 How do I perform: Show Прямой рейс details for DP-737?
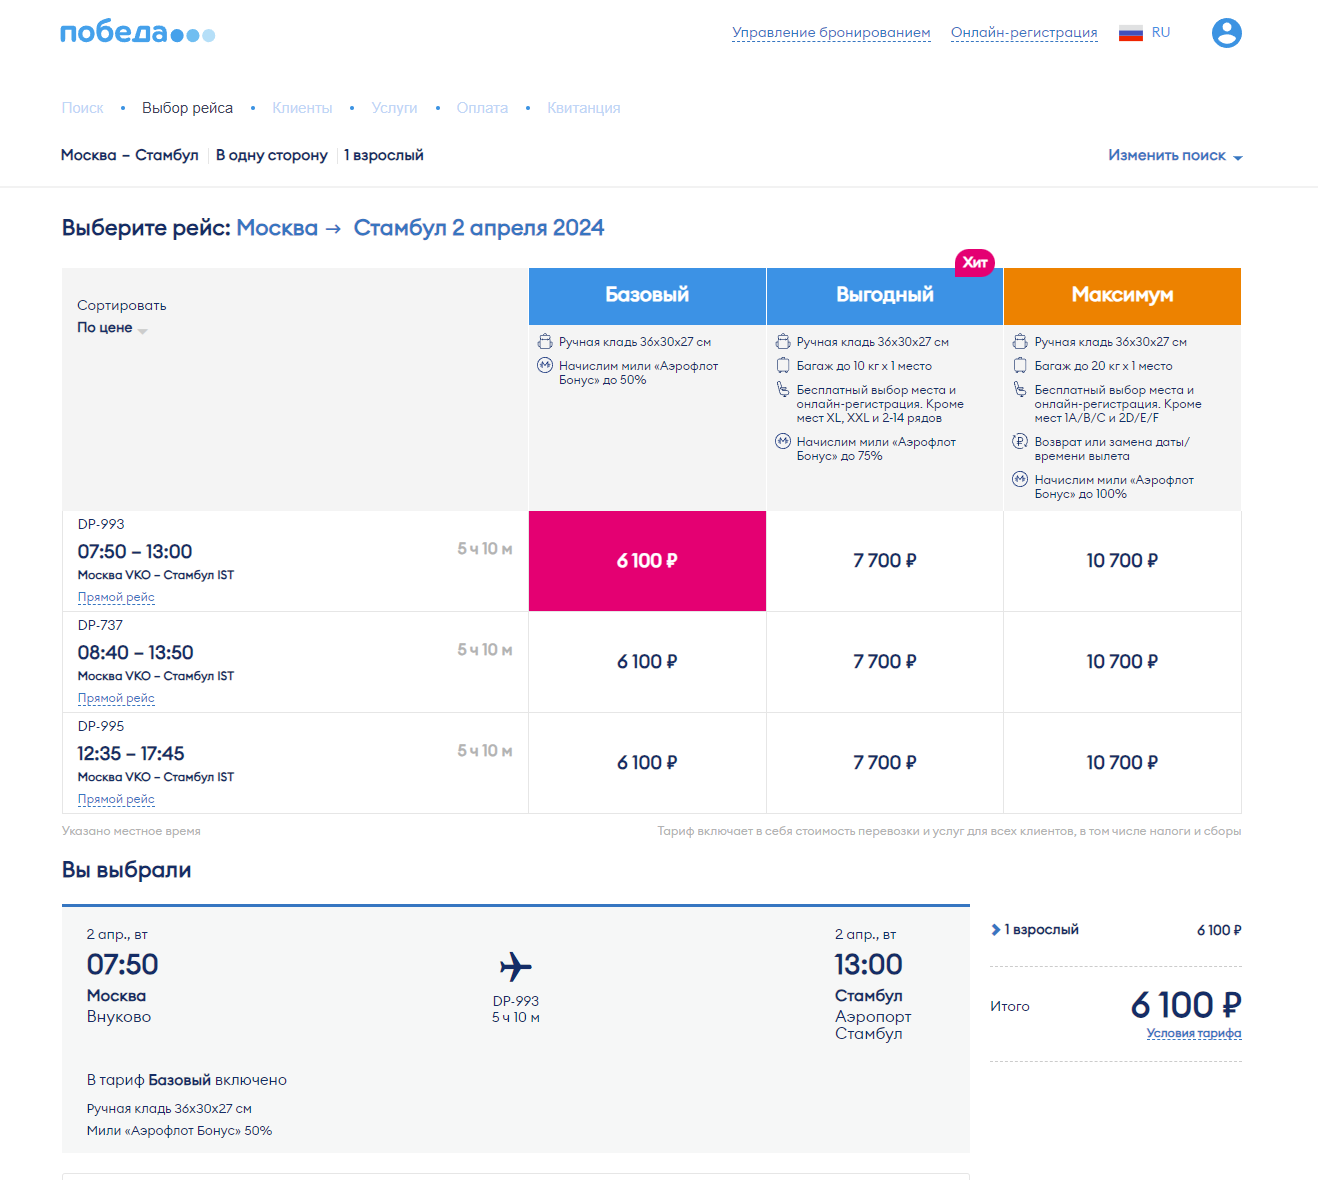tap(116, 699)
